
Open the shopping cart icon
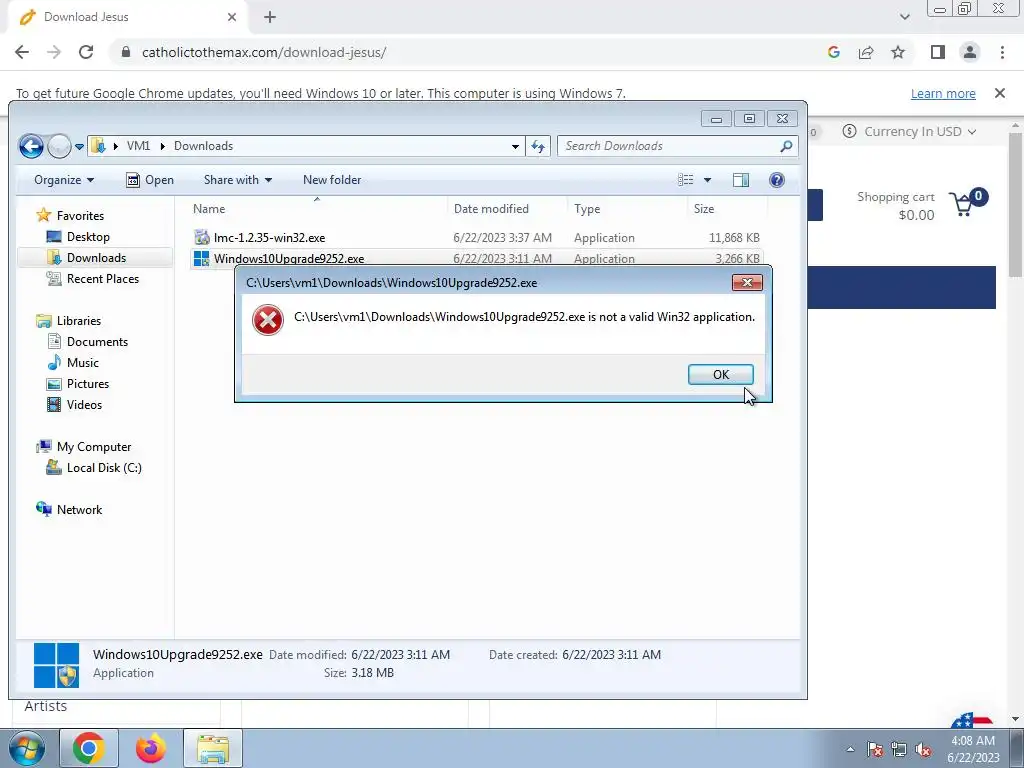pos(968,203)
